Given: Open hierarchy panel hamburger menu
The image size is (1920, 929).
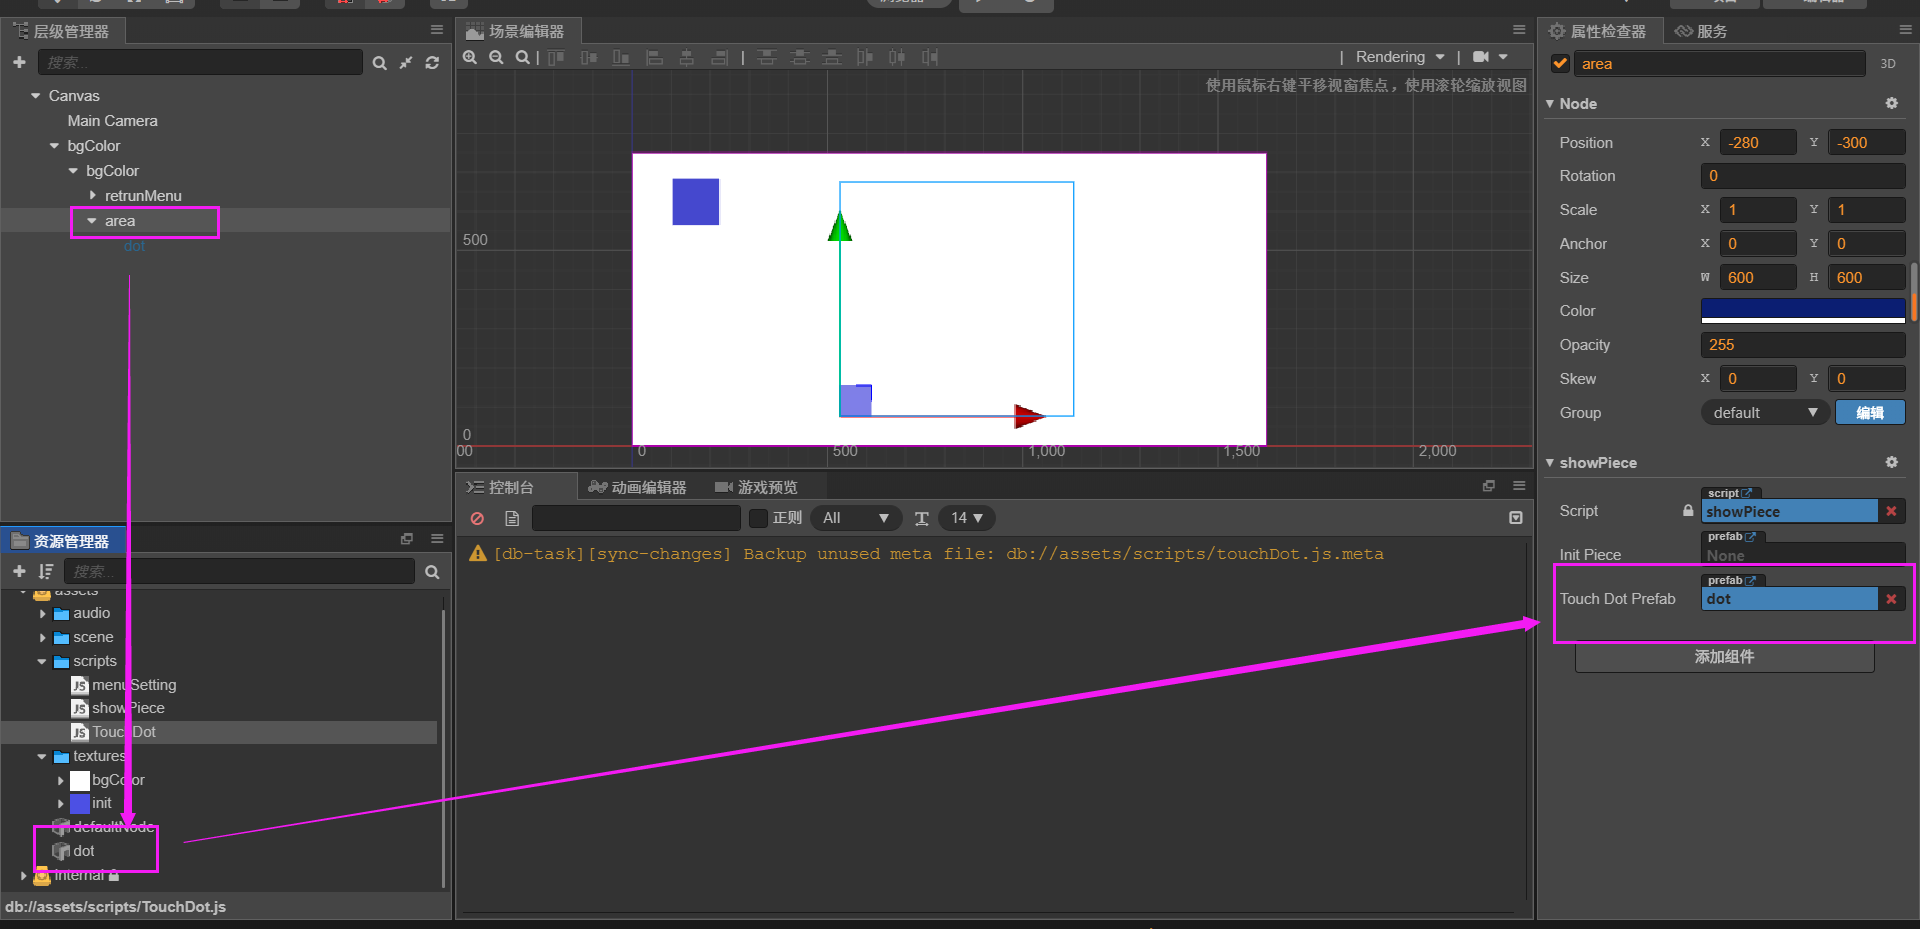Looking at the screenshot, I should 437,30.
